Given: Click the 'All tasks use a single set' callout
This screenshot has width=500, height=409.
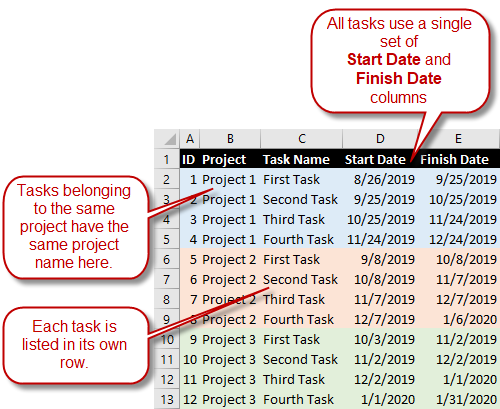Looking at the screenshot, I should point(399,61).
